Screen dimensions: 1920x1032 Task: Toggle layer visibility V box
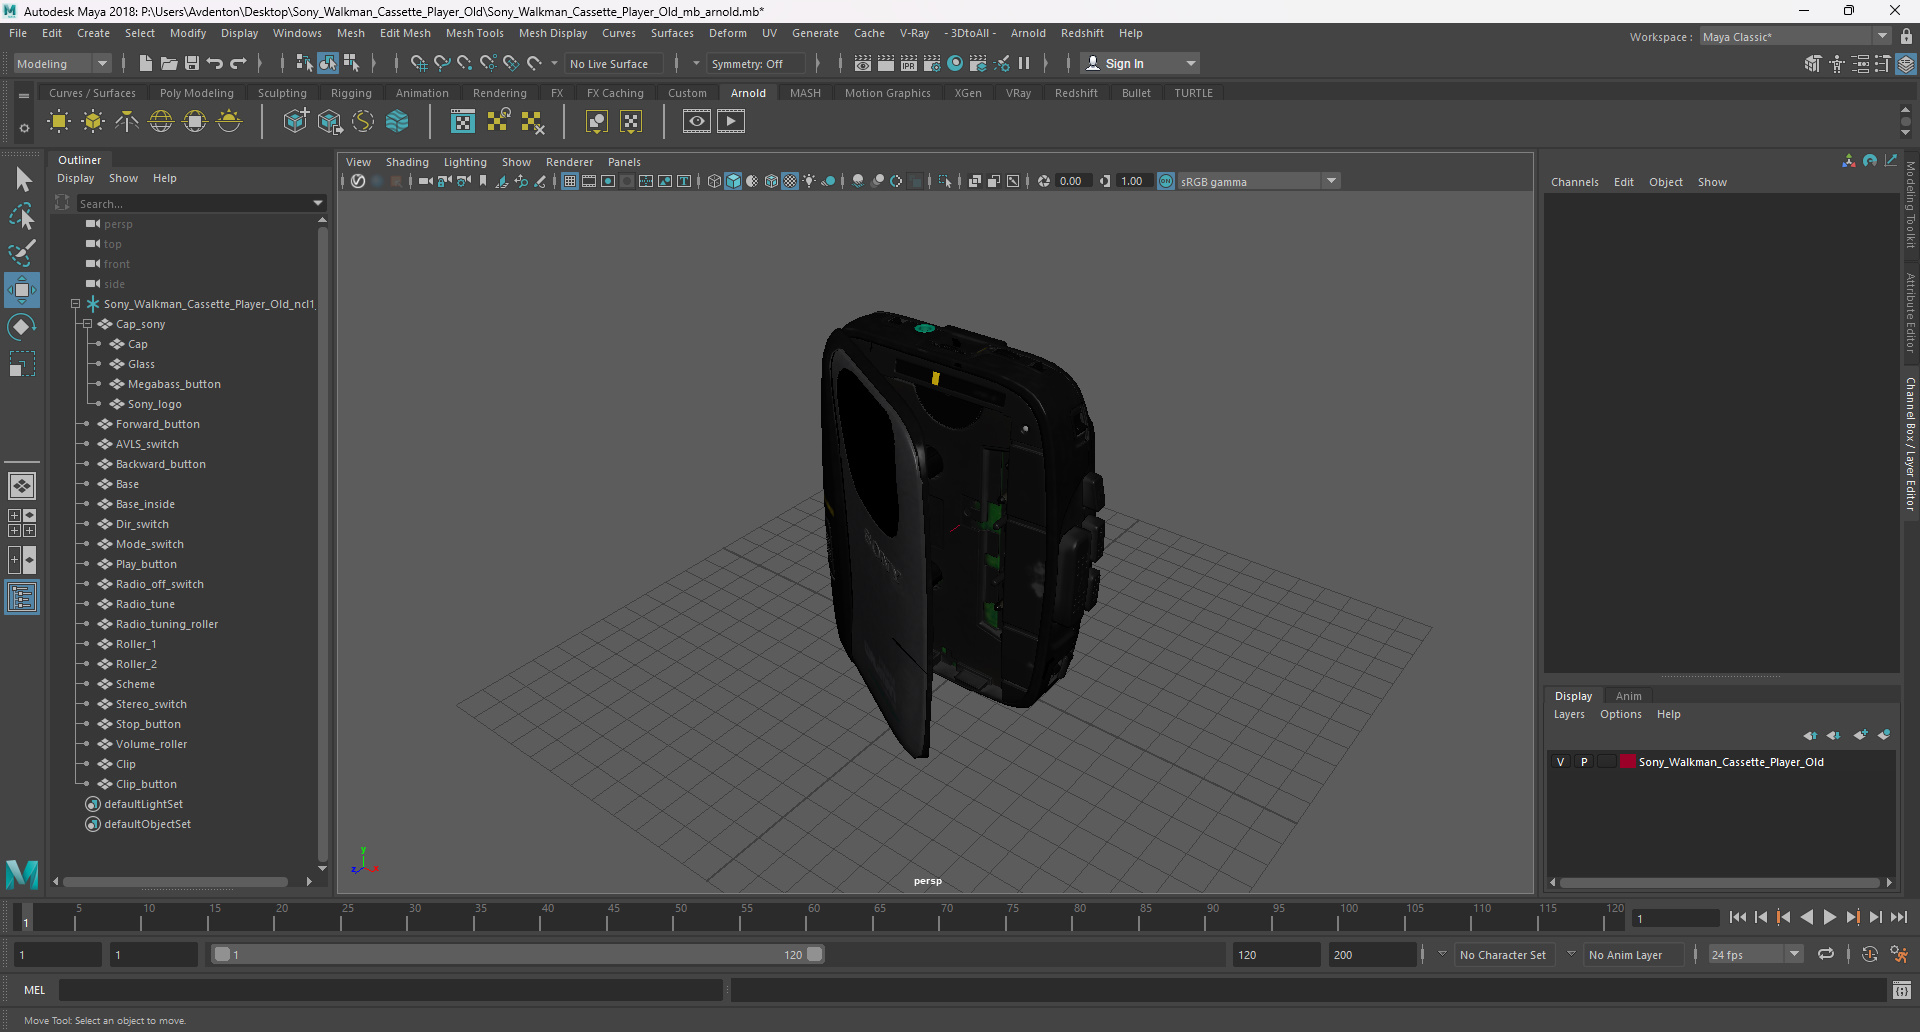1560,762
